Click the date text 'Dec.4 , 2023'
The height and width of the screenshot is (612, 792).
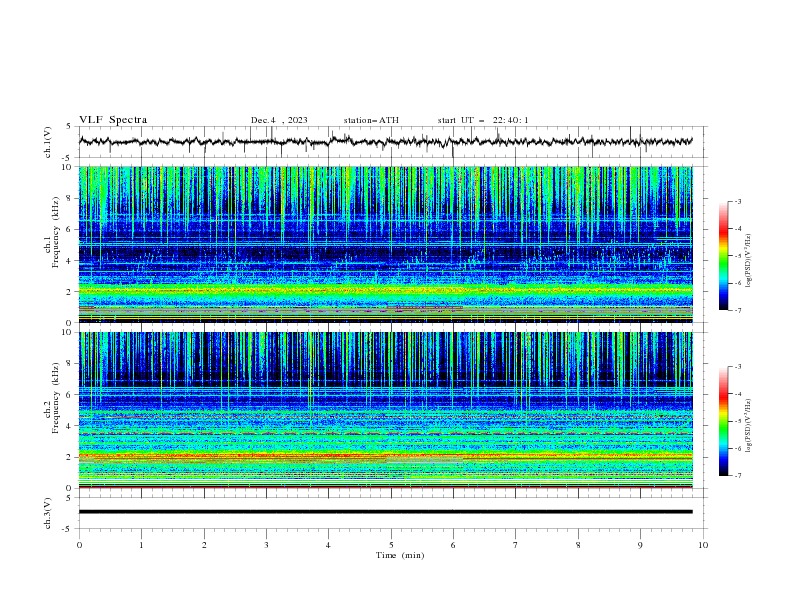[x=279, y=120]
